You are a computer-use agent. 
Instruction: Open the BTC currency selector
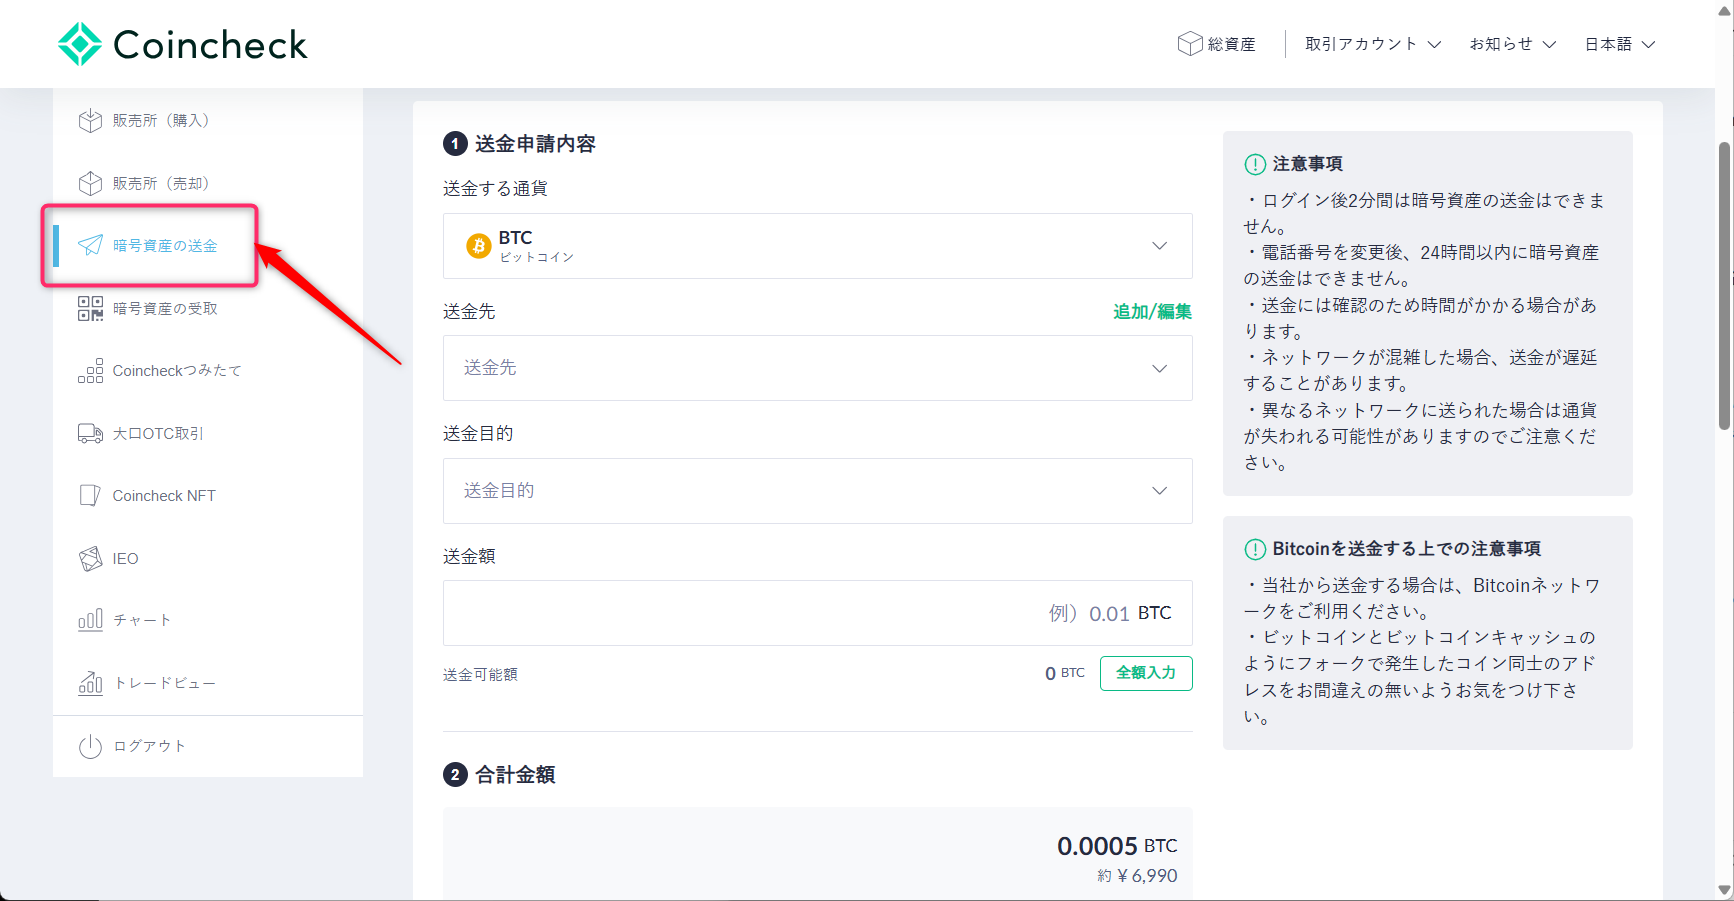coord(817,246)
